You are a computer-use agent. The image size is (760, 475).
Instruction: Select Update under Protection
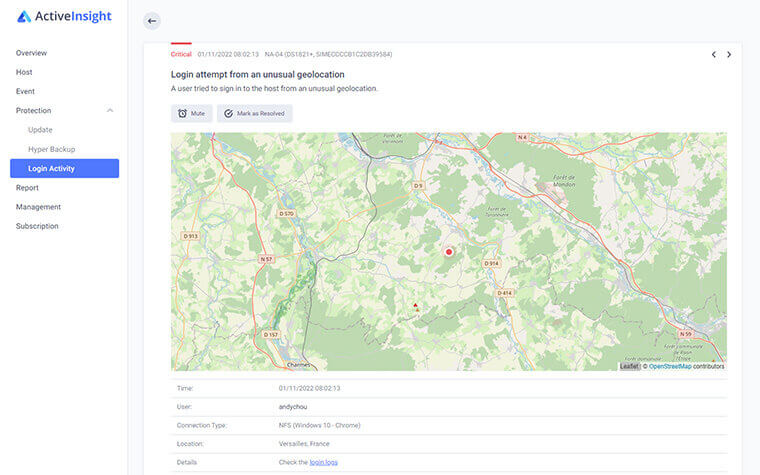point(40,130)
